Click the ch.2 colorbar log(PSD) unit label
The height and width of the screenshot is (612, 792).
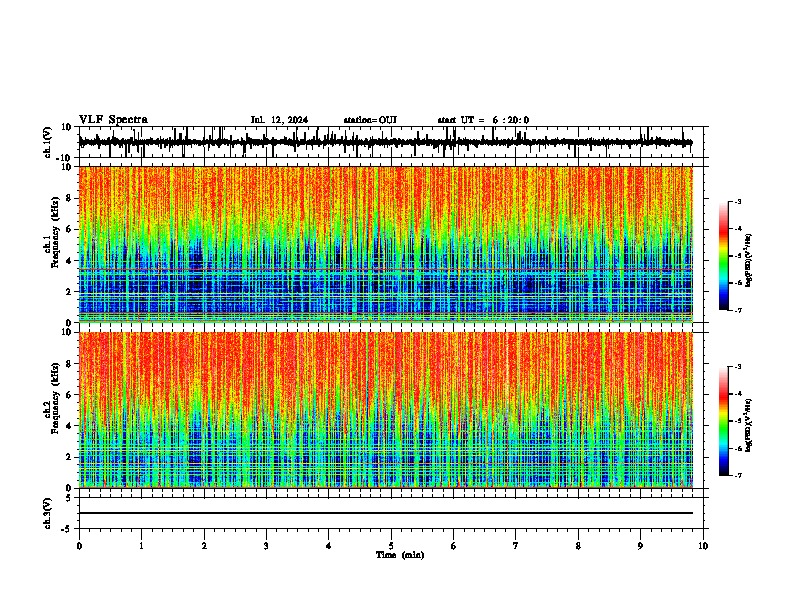point(750,426)
